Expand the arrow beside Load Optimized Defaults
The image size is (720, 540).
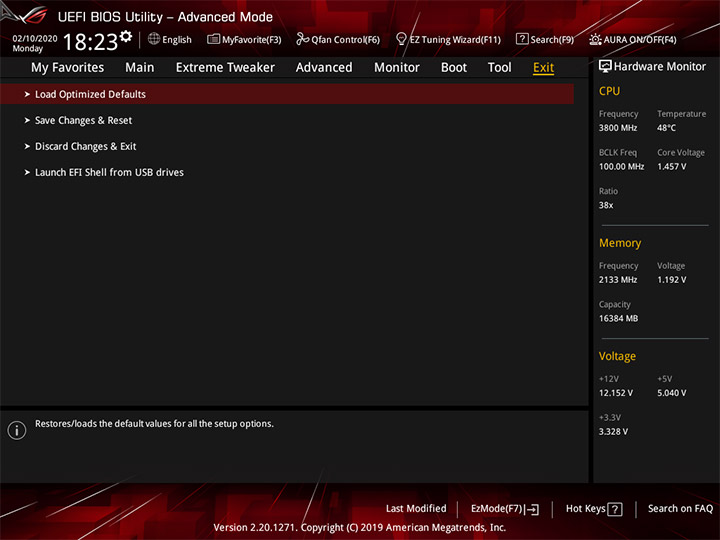pos(27,94)
